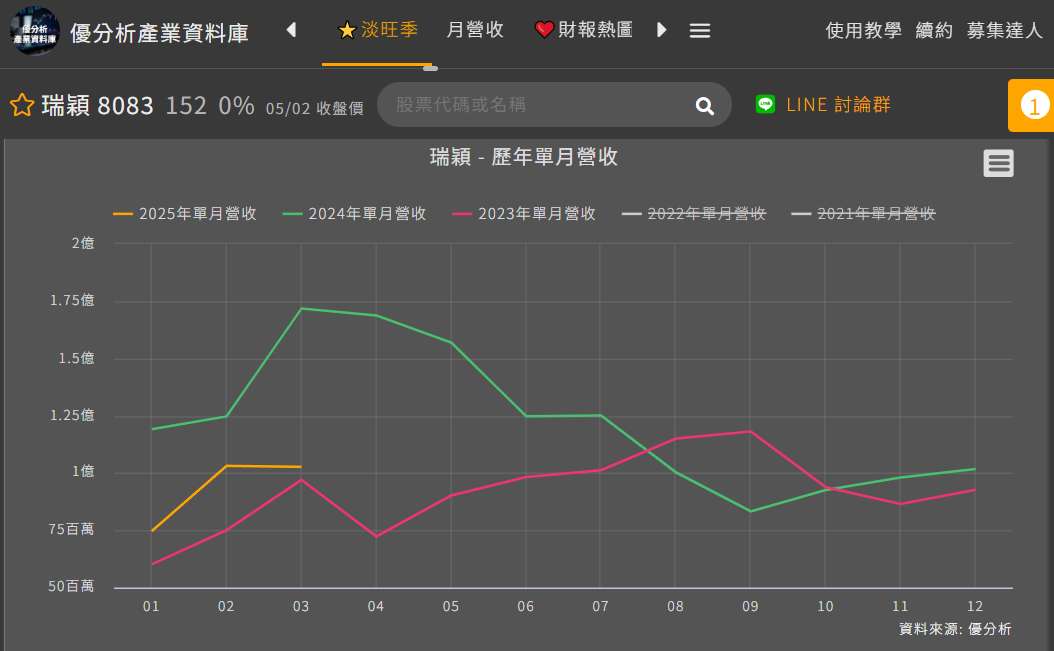Screen dimensions: 1054x651
Task: Click the 2023 pink line point at month 09
Action: [x=750, y=432]
